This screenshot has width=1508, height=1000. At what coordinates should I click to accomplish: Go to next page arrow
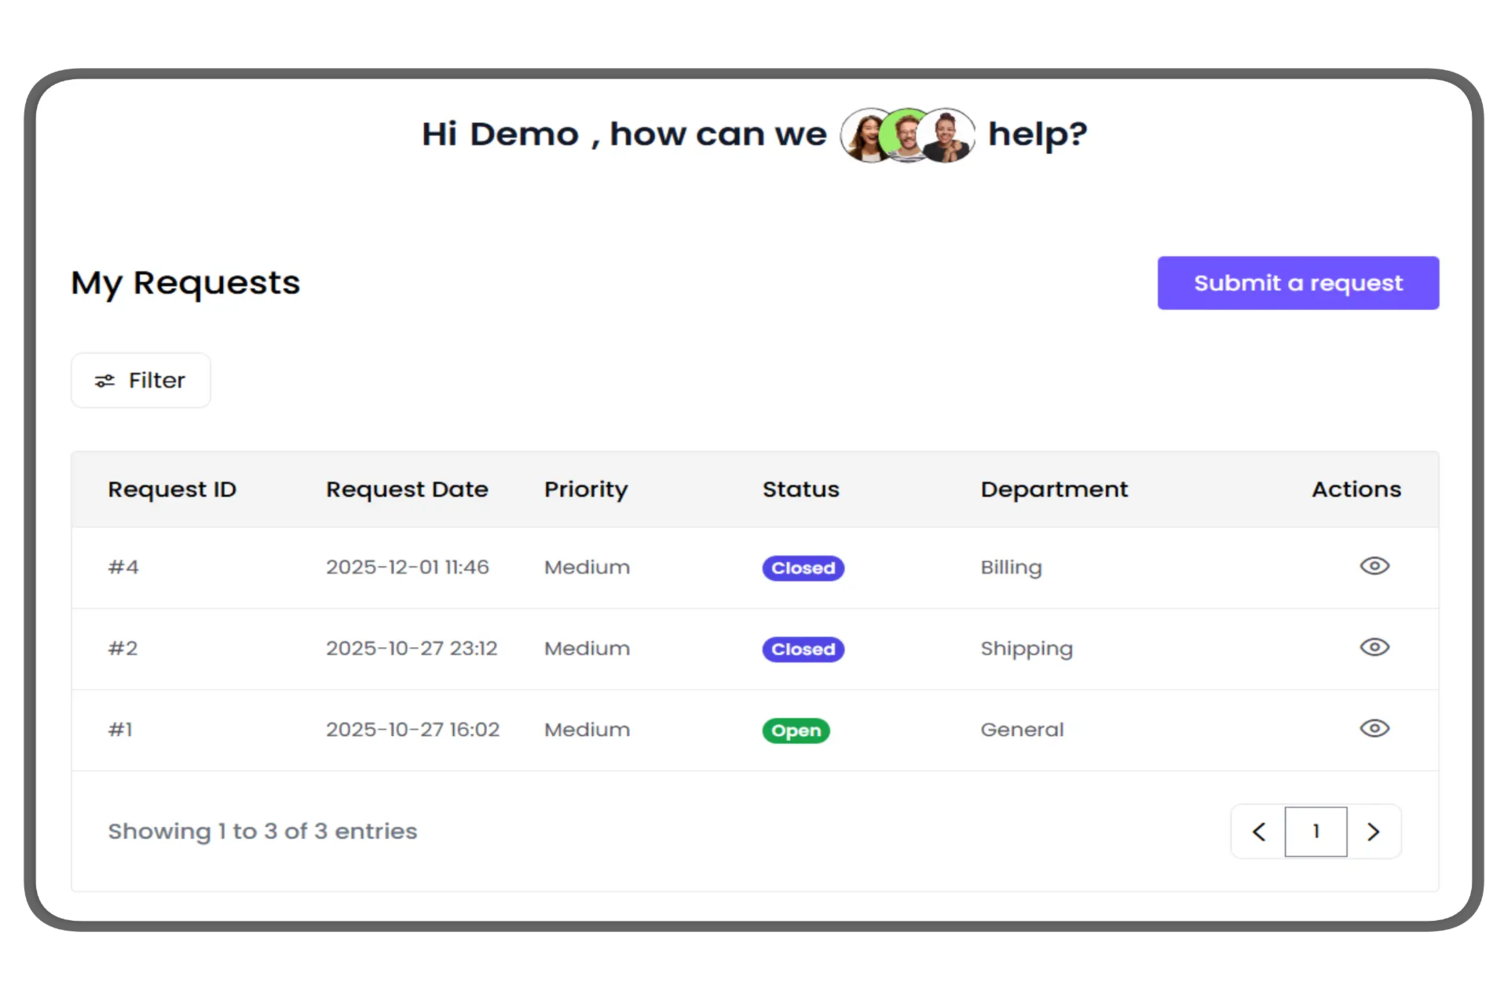[x=1373, y=831]
